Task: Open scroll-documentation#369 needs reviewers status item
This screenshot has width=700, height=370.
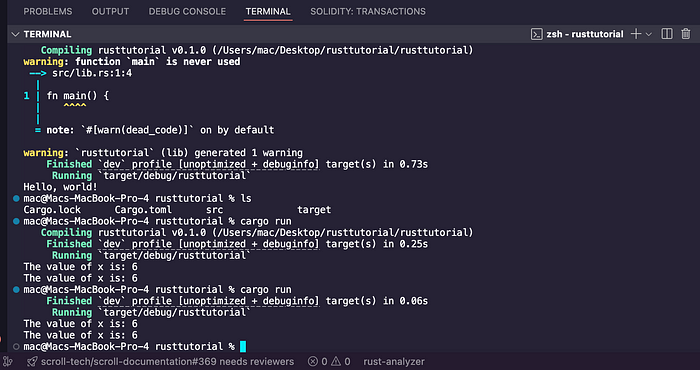Action: click(x=167, y=362)
